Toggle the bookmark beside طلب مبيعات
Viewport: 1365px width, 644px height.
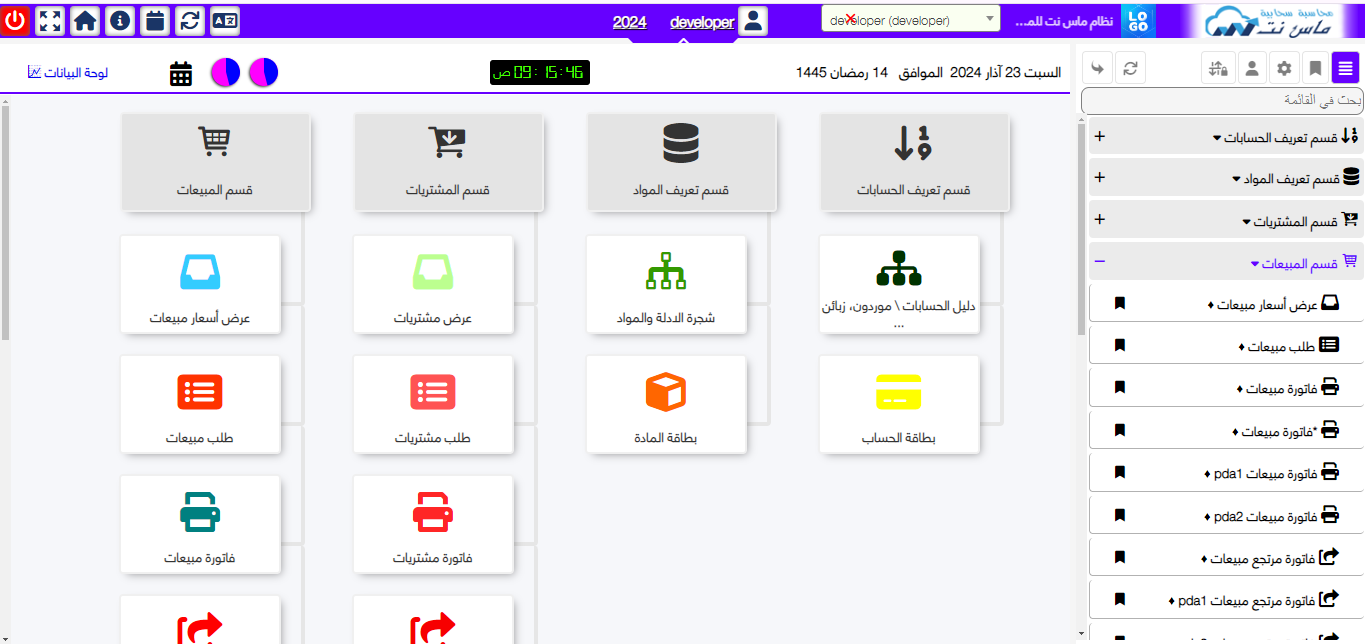pos(1120,344)
